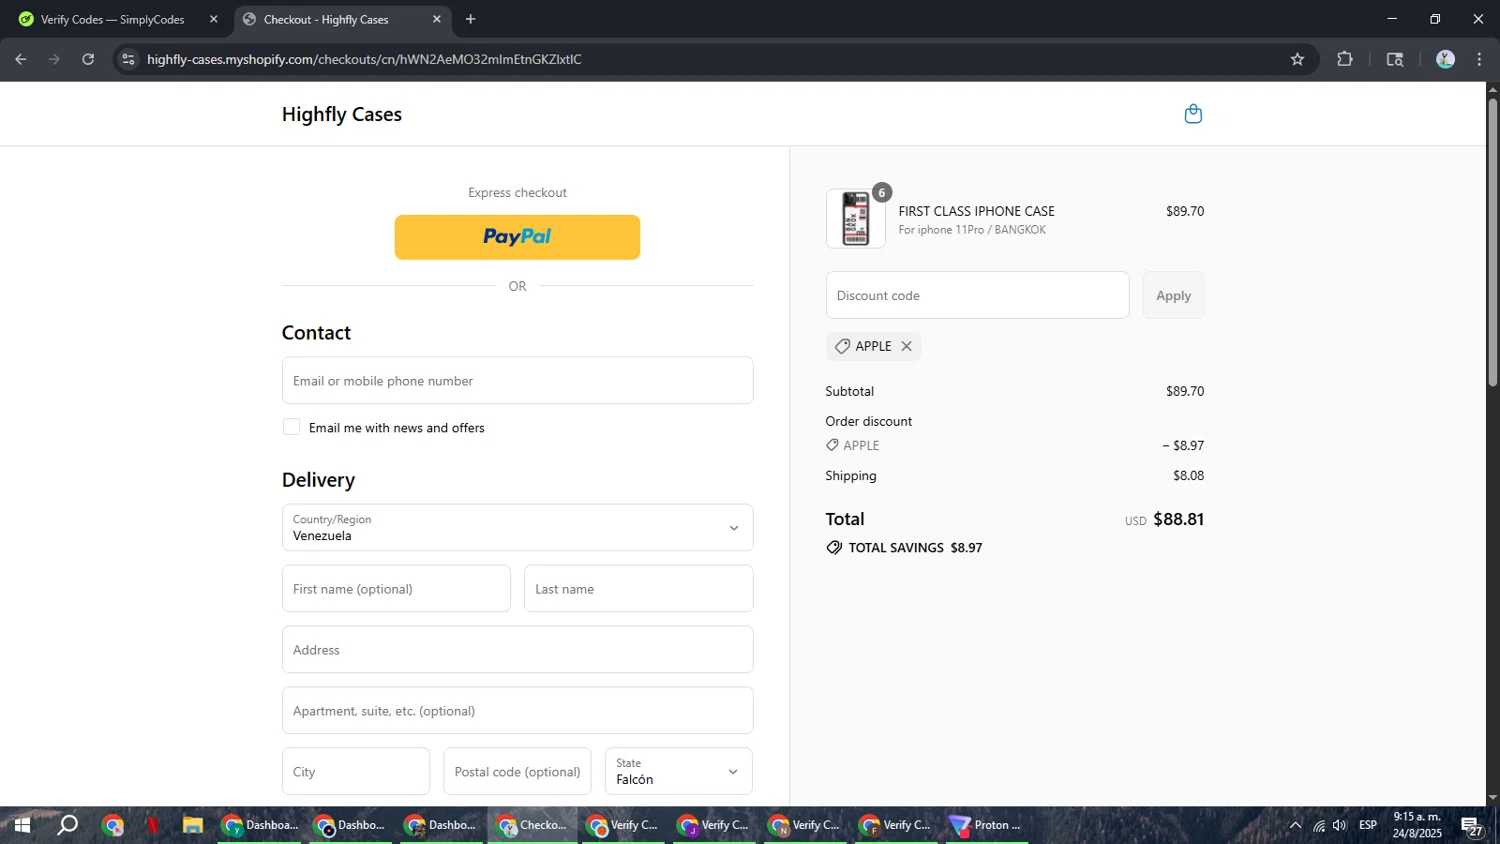The image size is (1500, 844).
Task: Open the Proton taskbar app
Action: tap(986, 825)
